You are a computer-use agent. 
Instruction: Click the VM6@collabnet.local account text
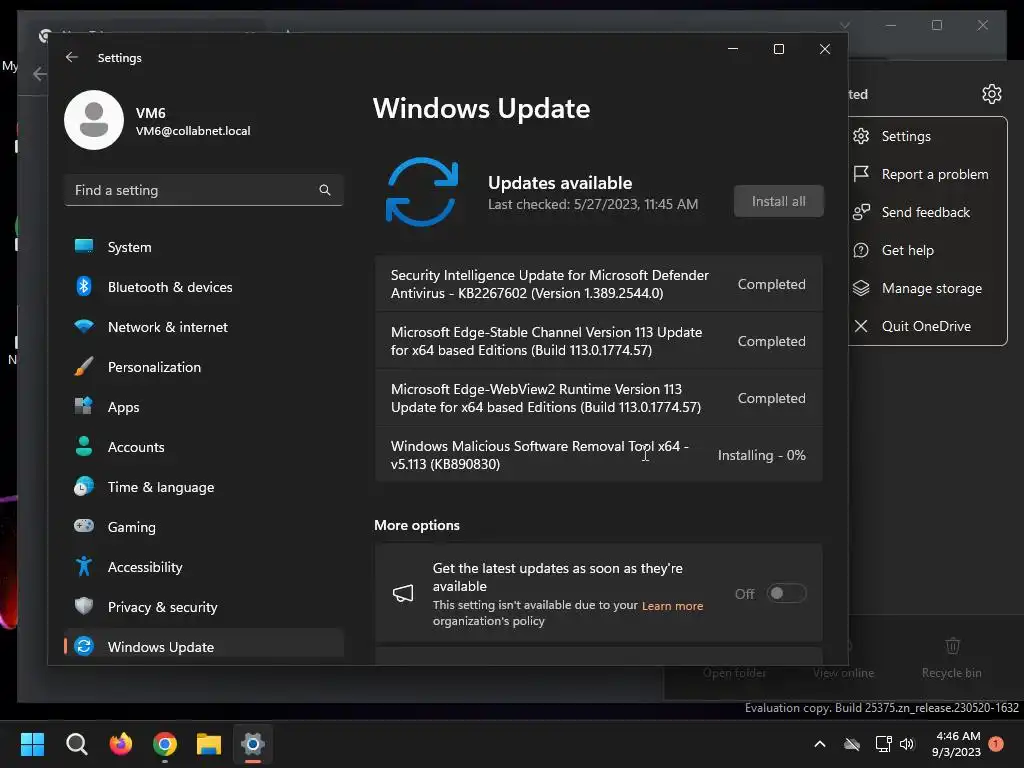tap(193, 131)
